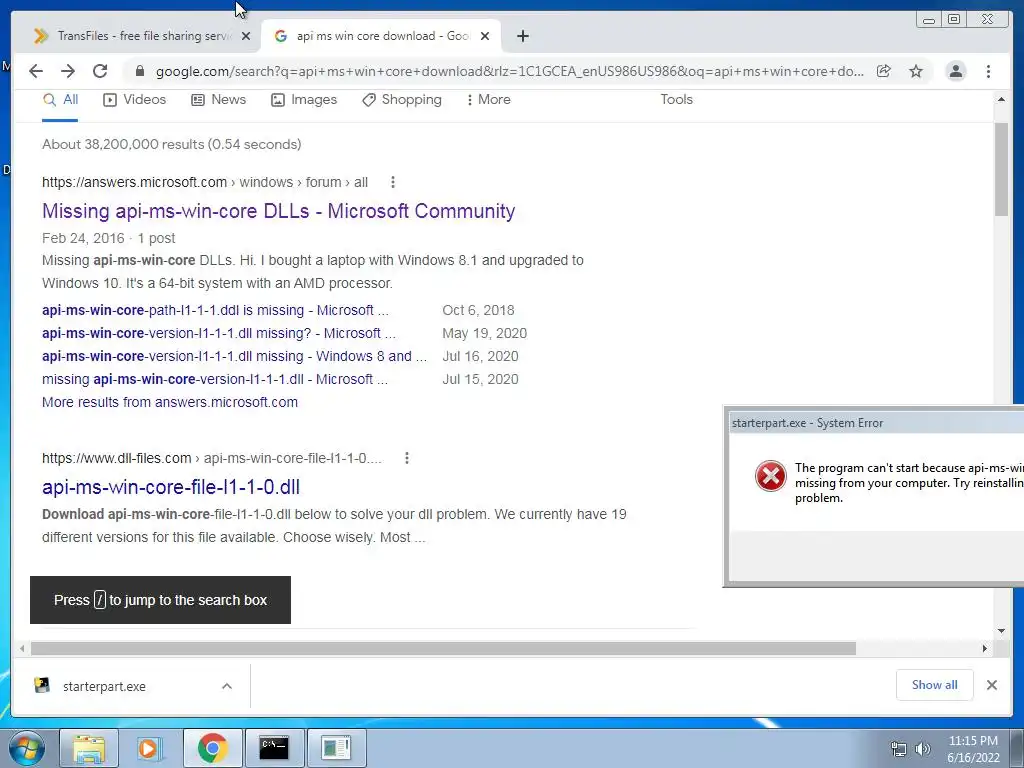
Task: Click the network tray icon
Action: (x=899, y=749)
